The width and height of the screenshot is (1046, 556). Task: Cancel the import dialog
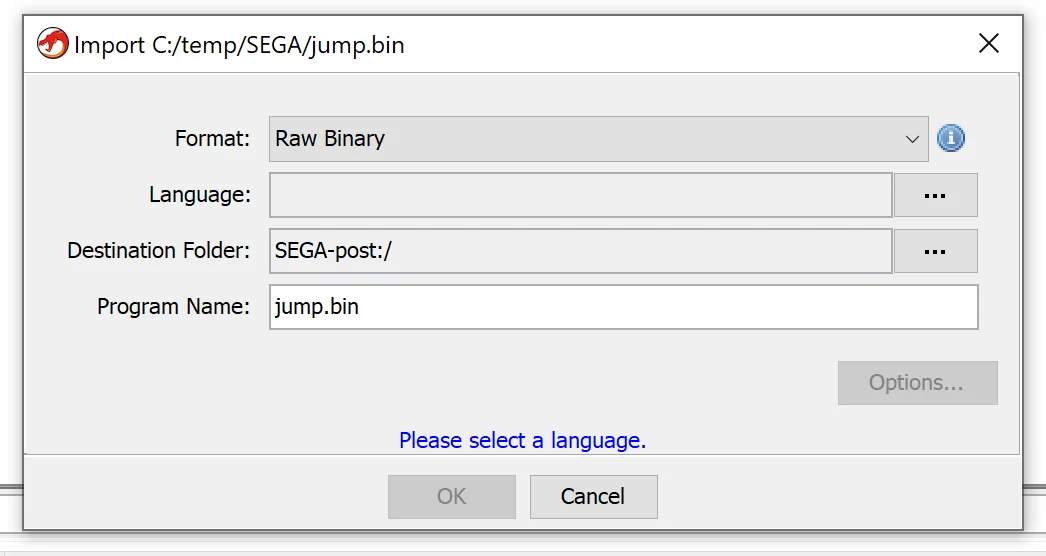[x=593, y=497]
